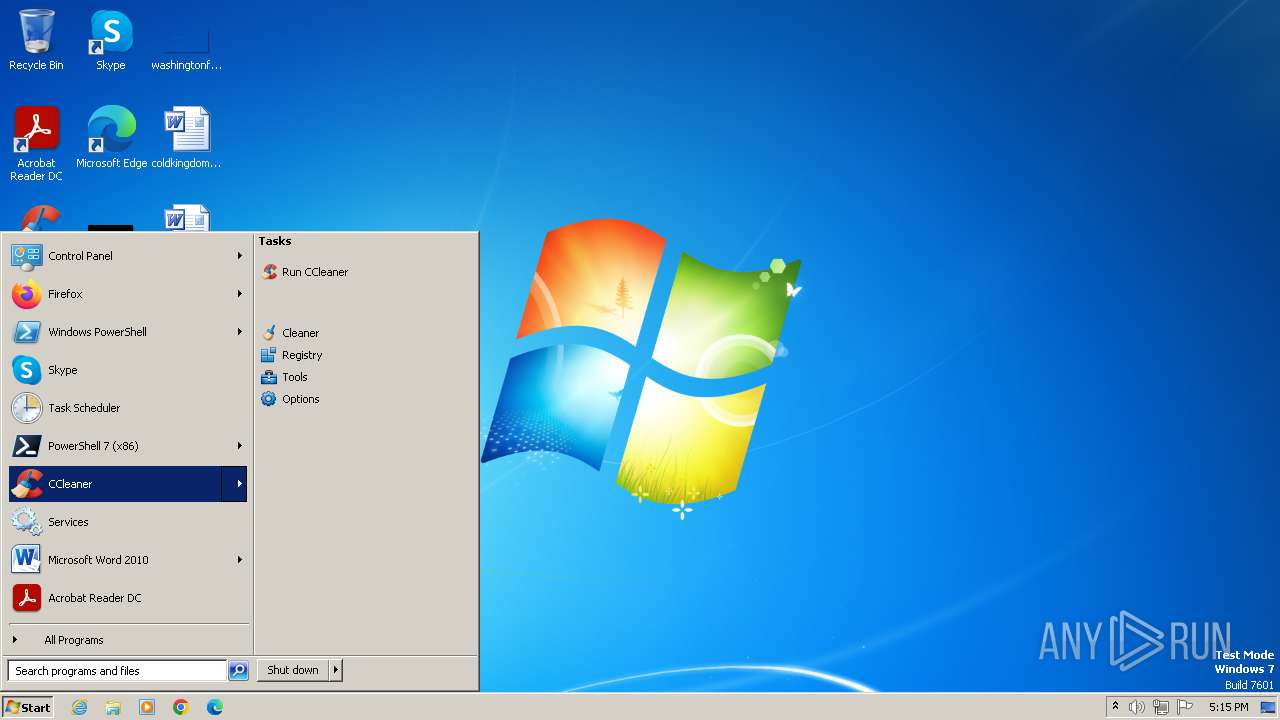Select CCleaner icon in Start menu

(27, 484)
